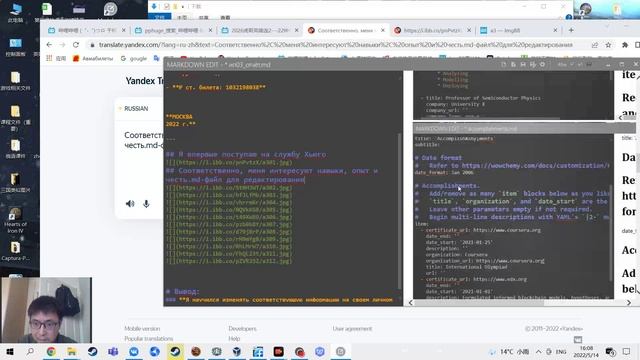Open the notification center icon
Viewport: 640px width, 360px height.
(x=627, y=351)
